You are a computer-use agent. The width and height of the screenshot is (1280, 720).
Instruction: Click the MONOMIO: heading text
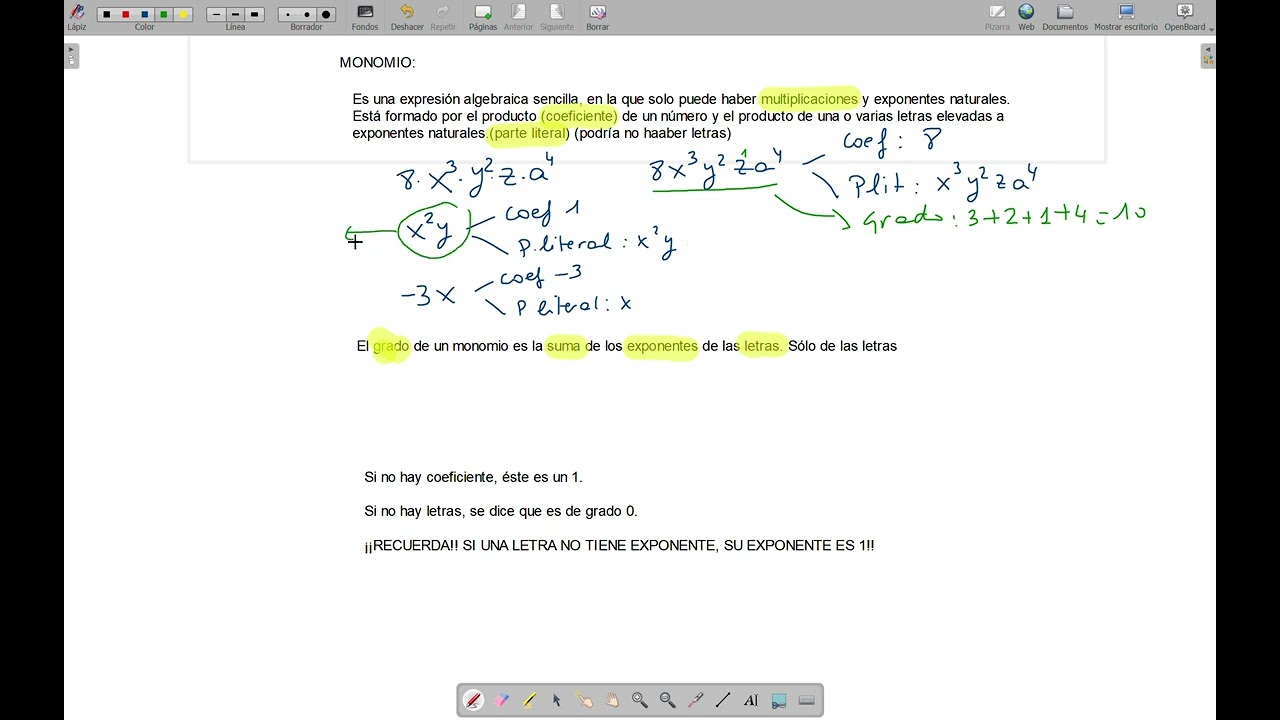(x=377, y=63)
